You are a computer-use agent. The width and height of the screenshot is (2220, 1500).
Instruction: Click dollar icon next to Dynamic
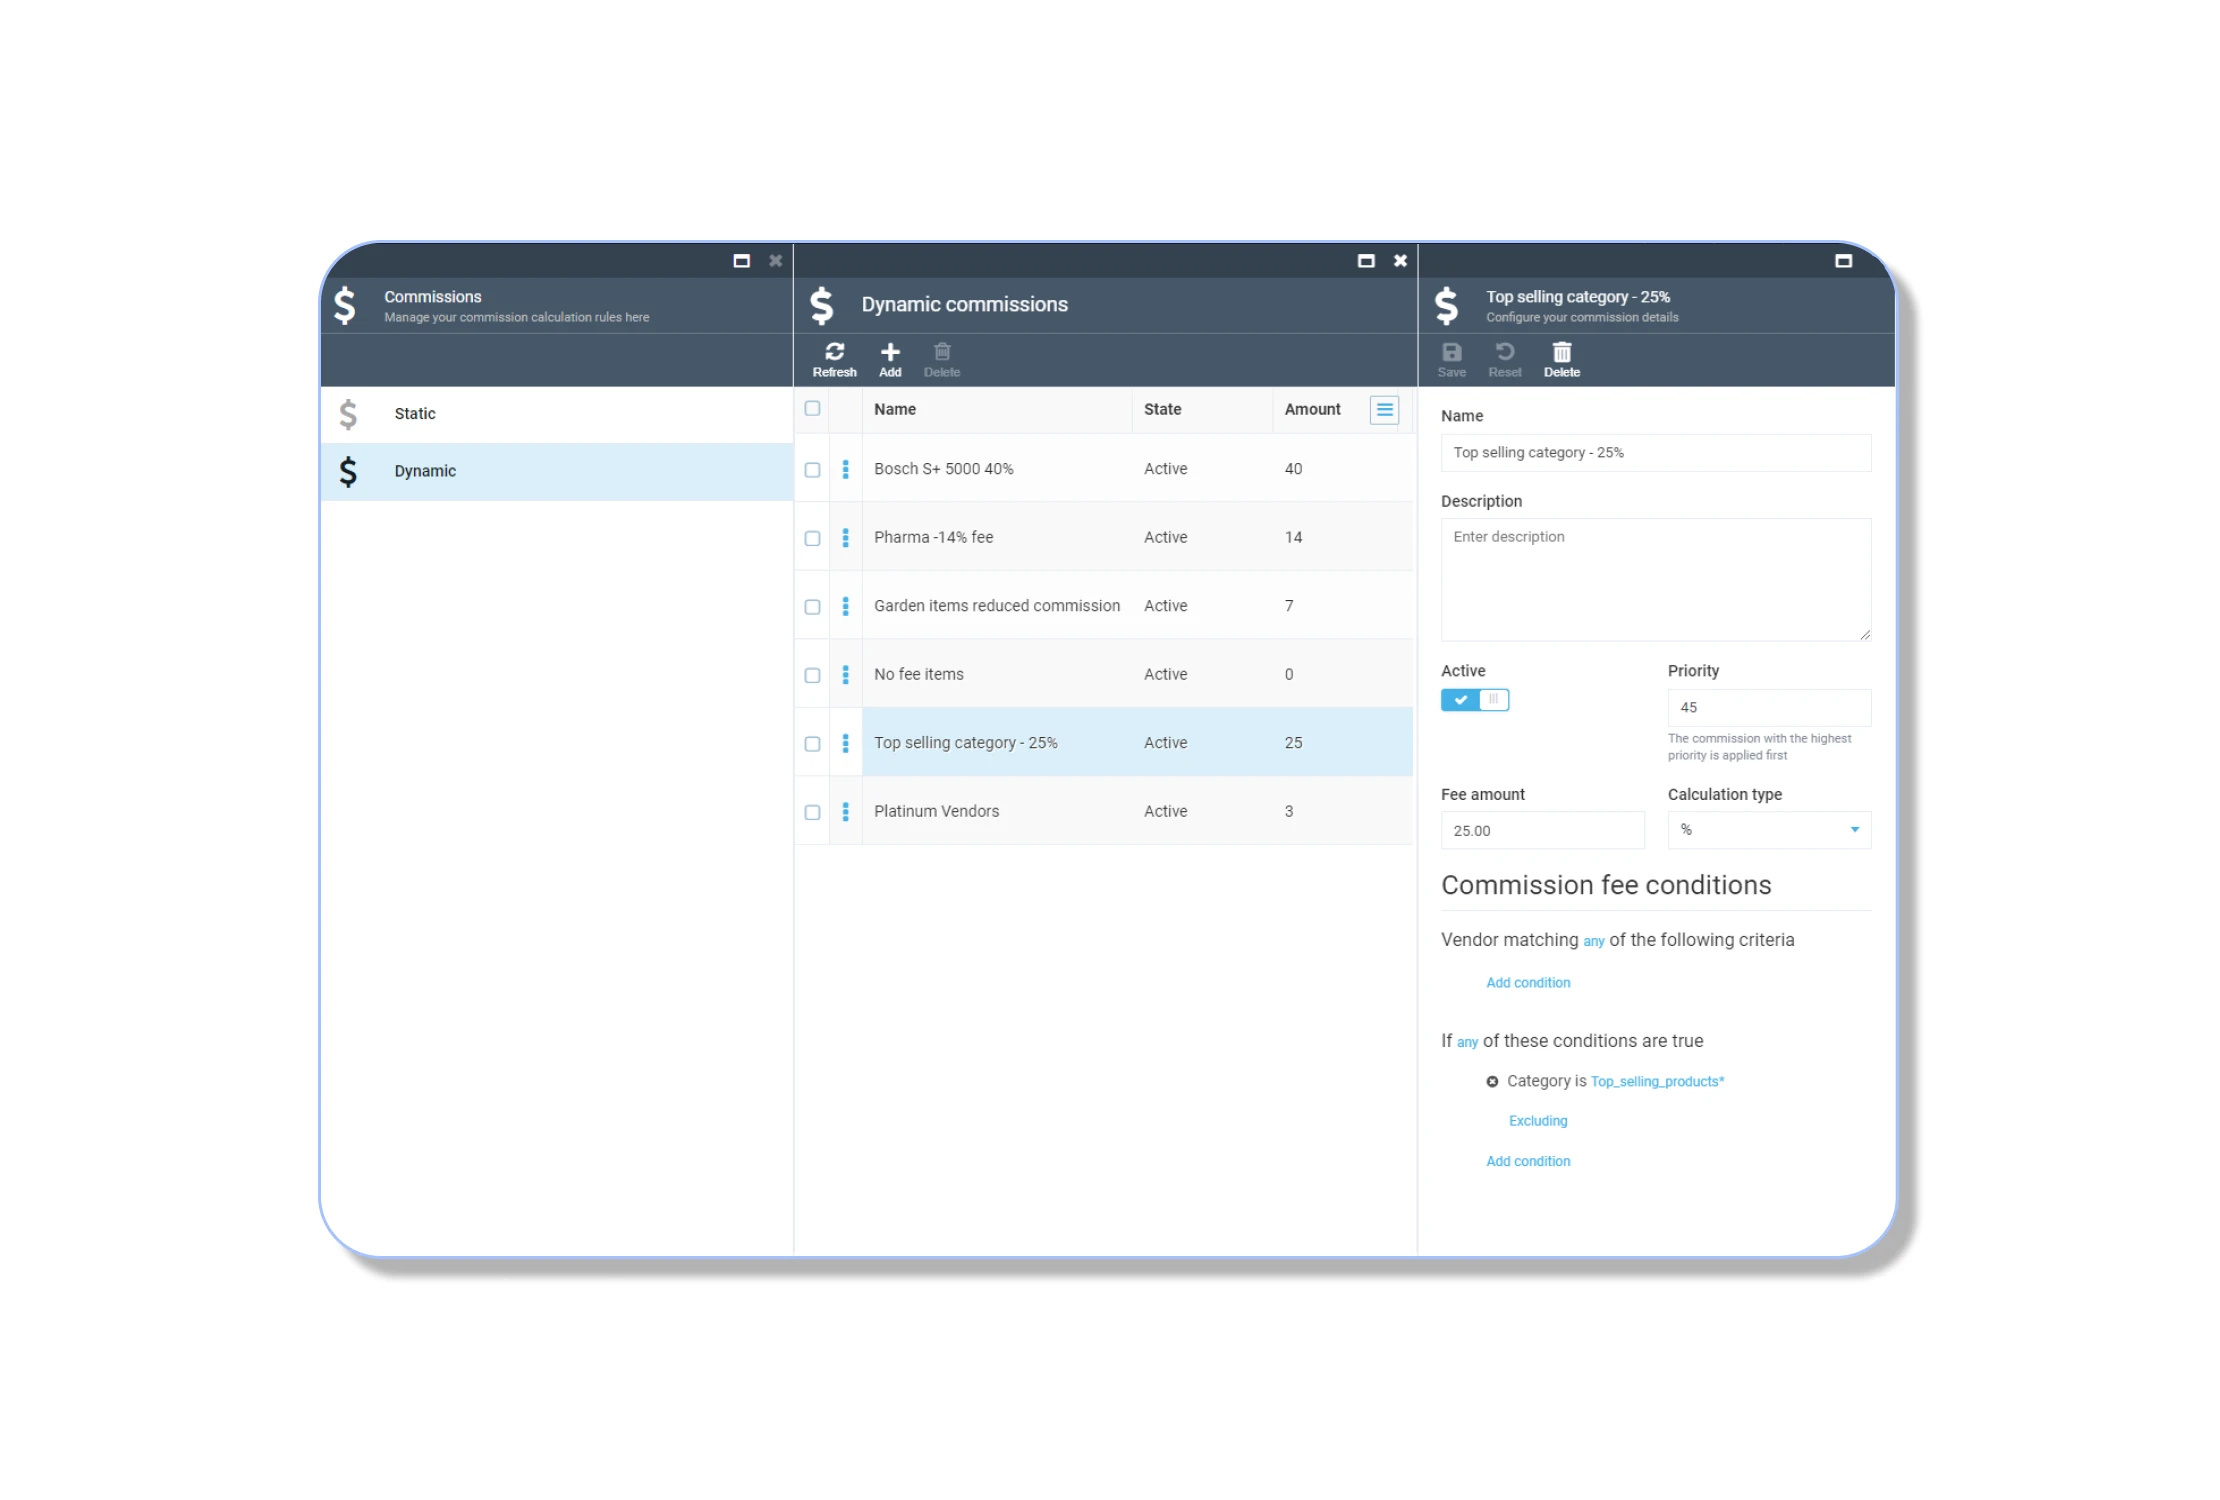point(348,471)
